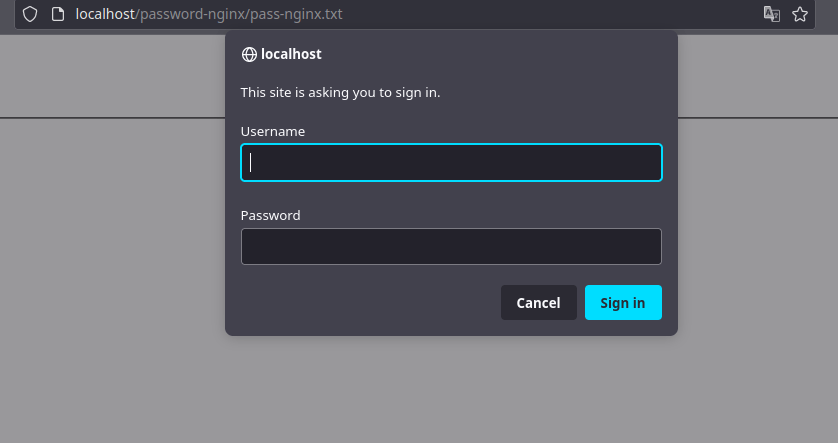Bookmark this page with the star icon

pyautogui.click(x=800, y=14)
